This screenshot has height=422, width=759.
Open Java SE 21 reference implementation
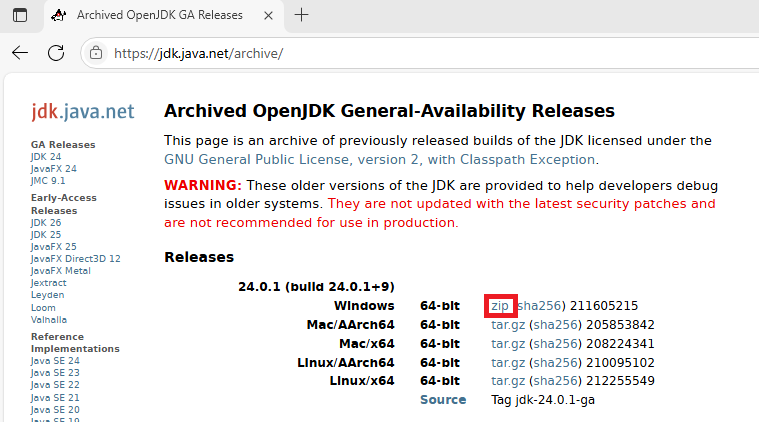click(x=55, y=397)
